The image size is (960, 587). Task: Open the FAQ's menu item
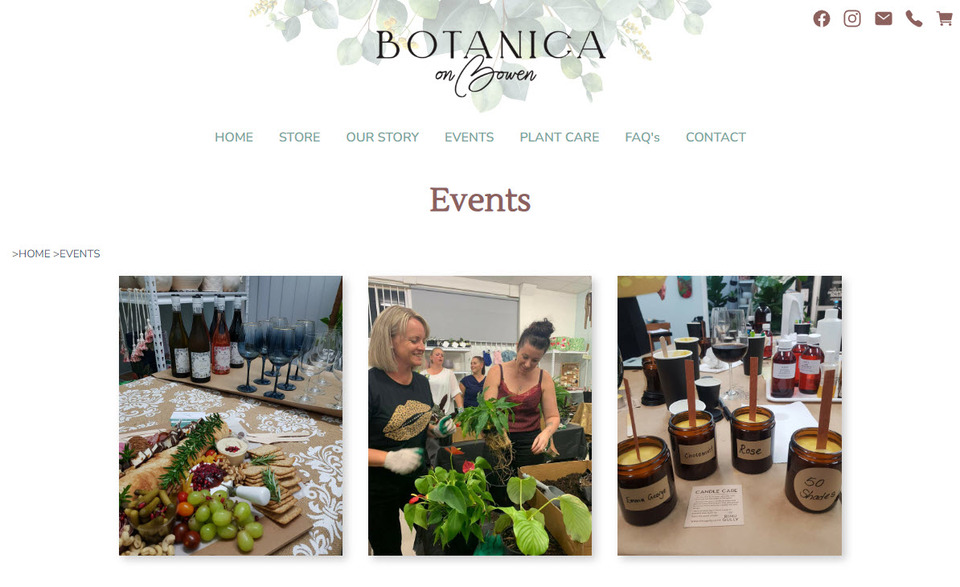click(642, 137)
